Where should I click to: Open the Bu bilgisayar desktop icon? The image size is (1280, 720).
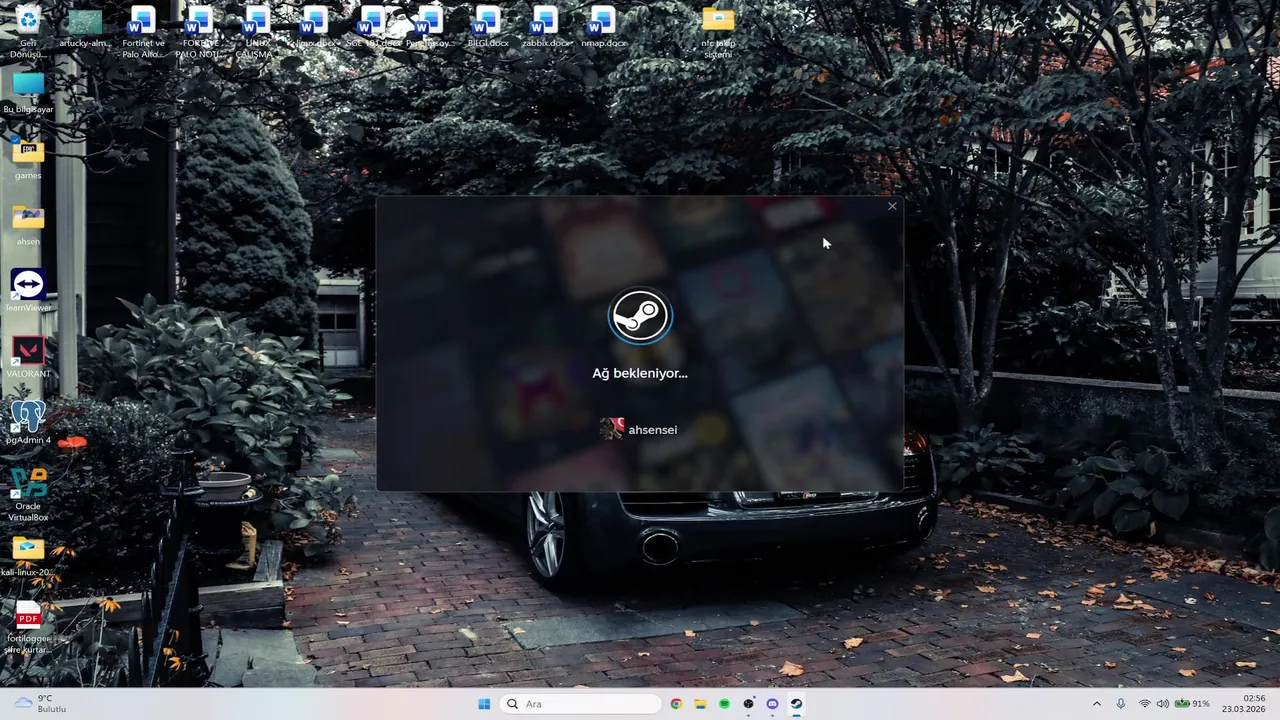pos(28,93)
